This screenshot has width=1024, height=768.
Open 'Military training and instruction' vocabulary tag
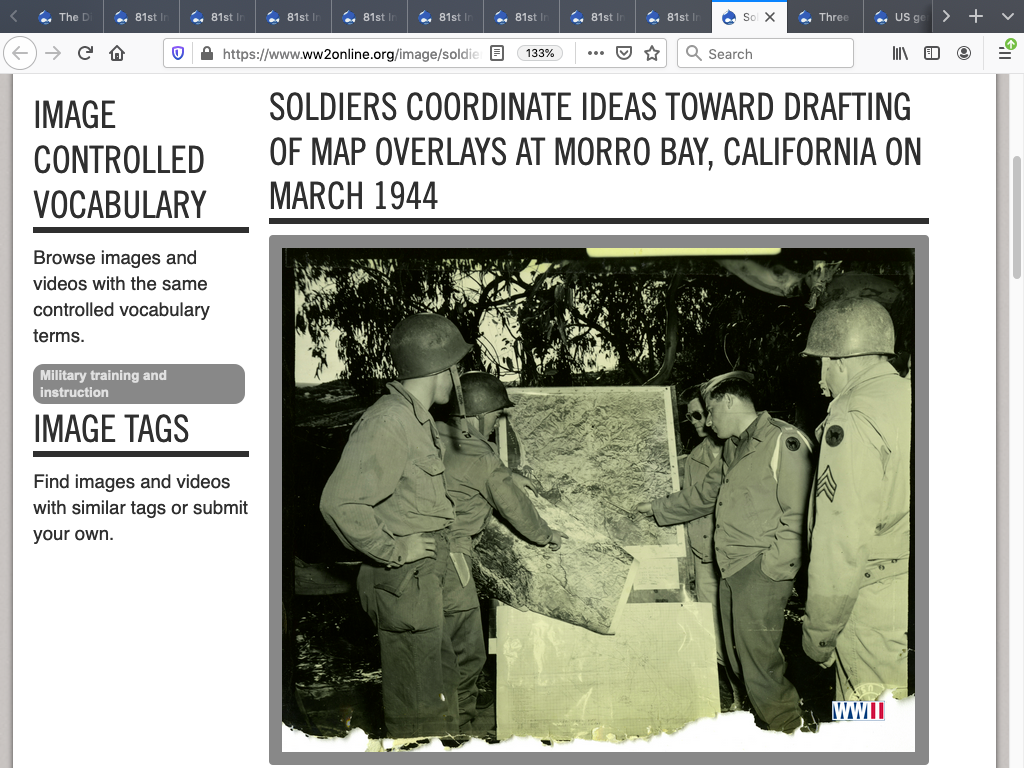139,384
